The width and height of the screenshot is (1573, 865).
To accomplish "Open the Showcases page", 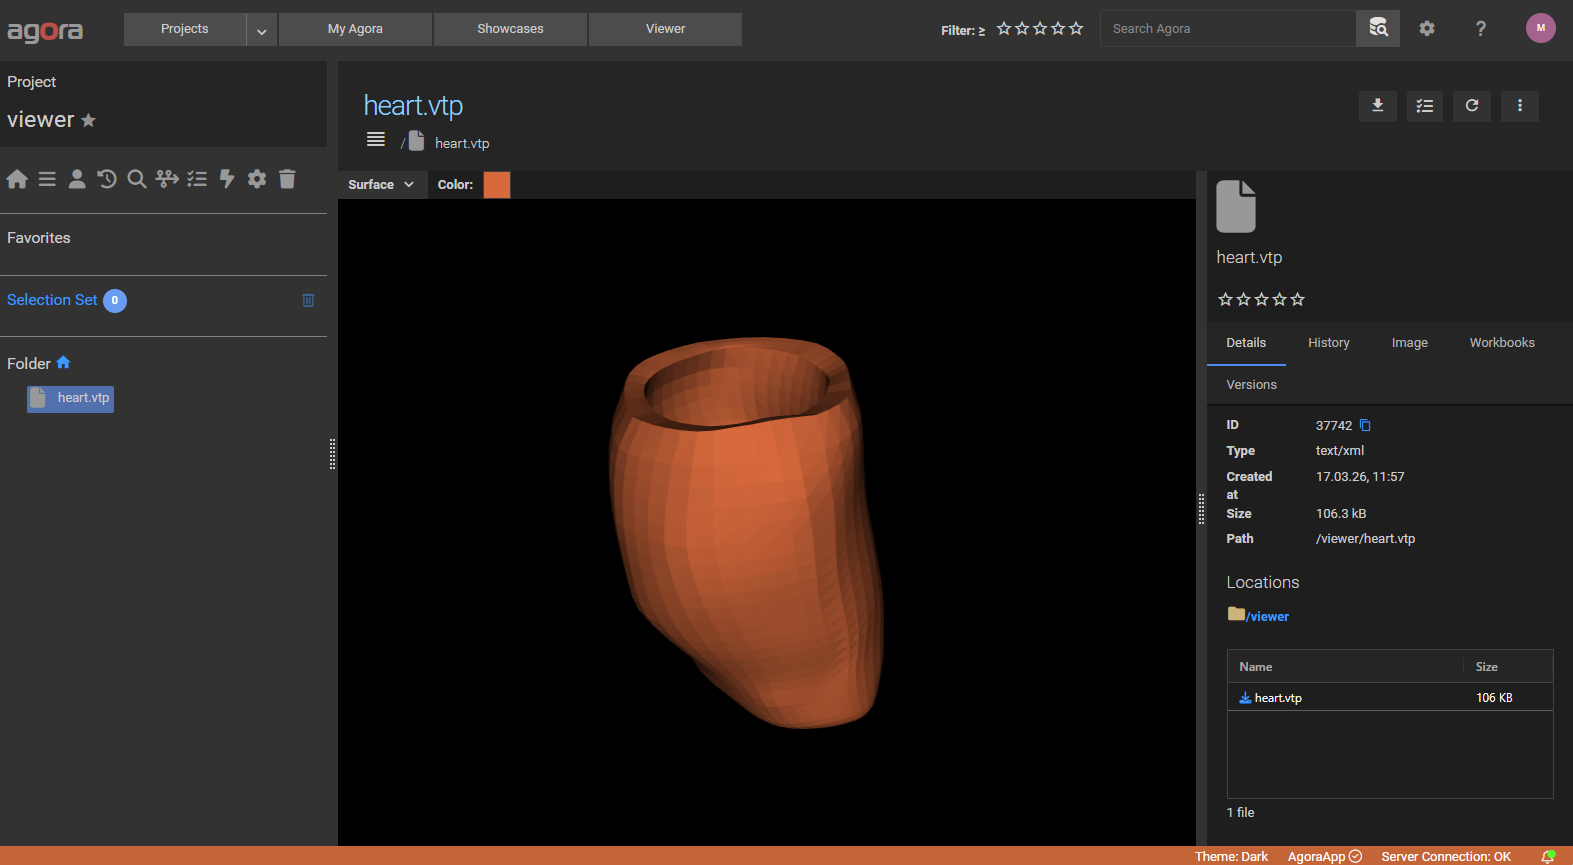I will (510, 29).
